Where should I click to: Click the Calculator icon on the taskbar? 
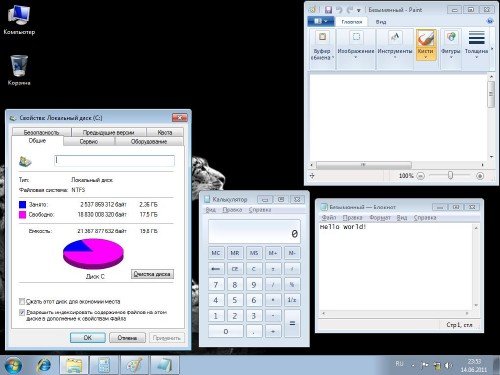[104, 365]
